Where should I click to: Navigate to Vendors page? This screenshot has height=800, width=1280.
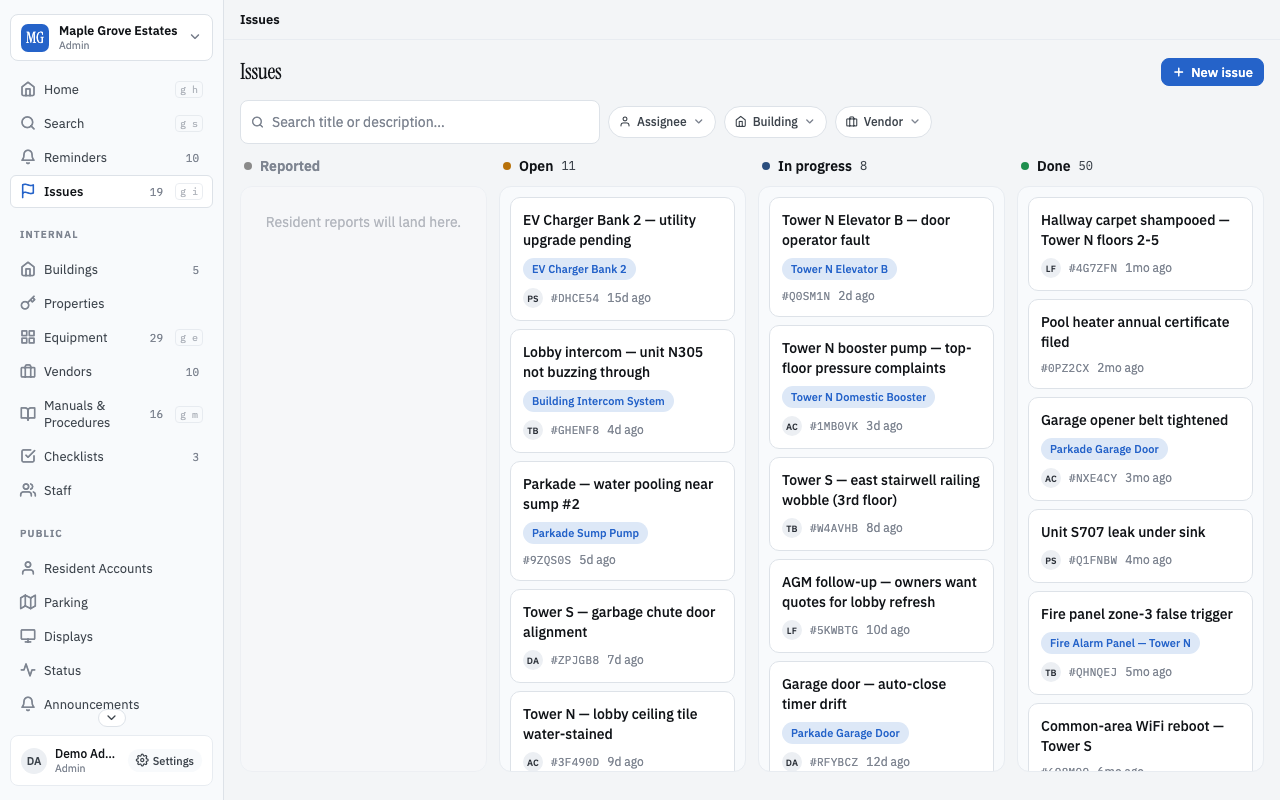pos(111,371)
